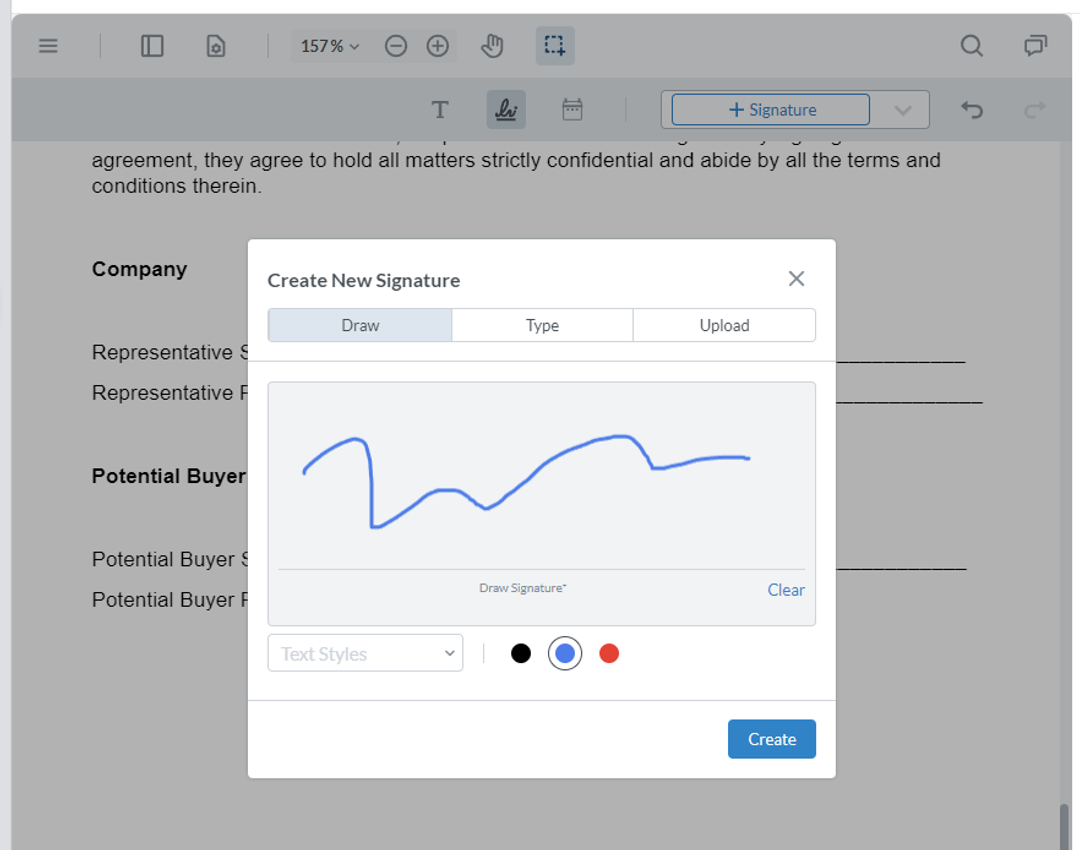Click the 'Draw Signature*' label
This screenshot has height=850, width=1080.
[523, 588]
